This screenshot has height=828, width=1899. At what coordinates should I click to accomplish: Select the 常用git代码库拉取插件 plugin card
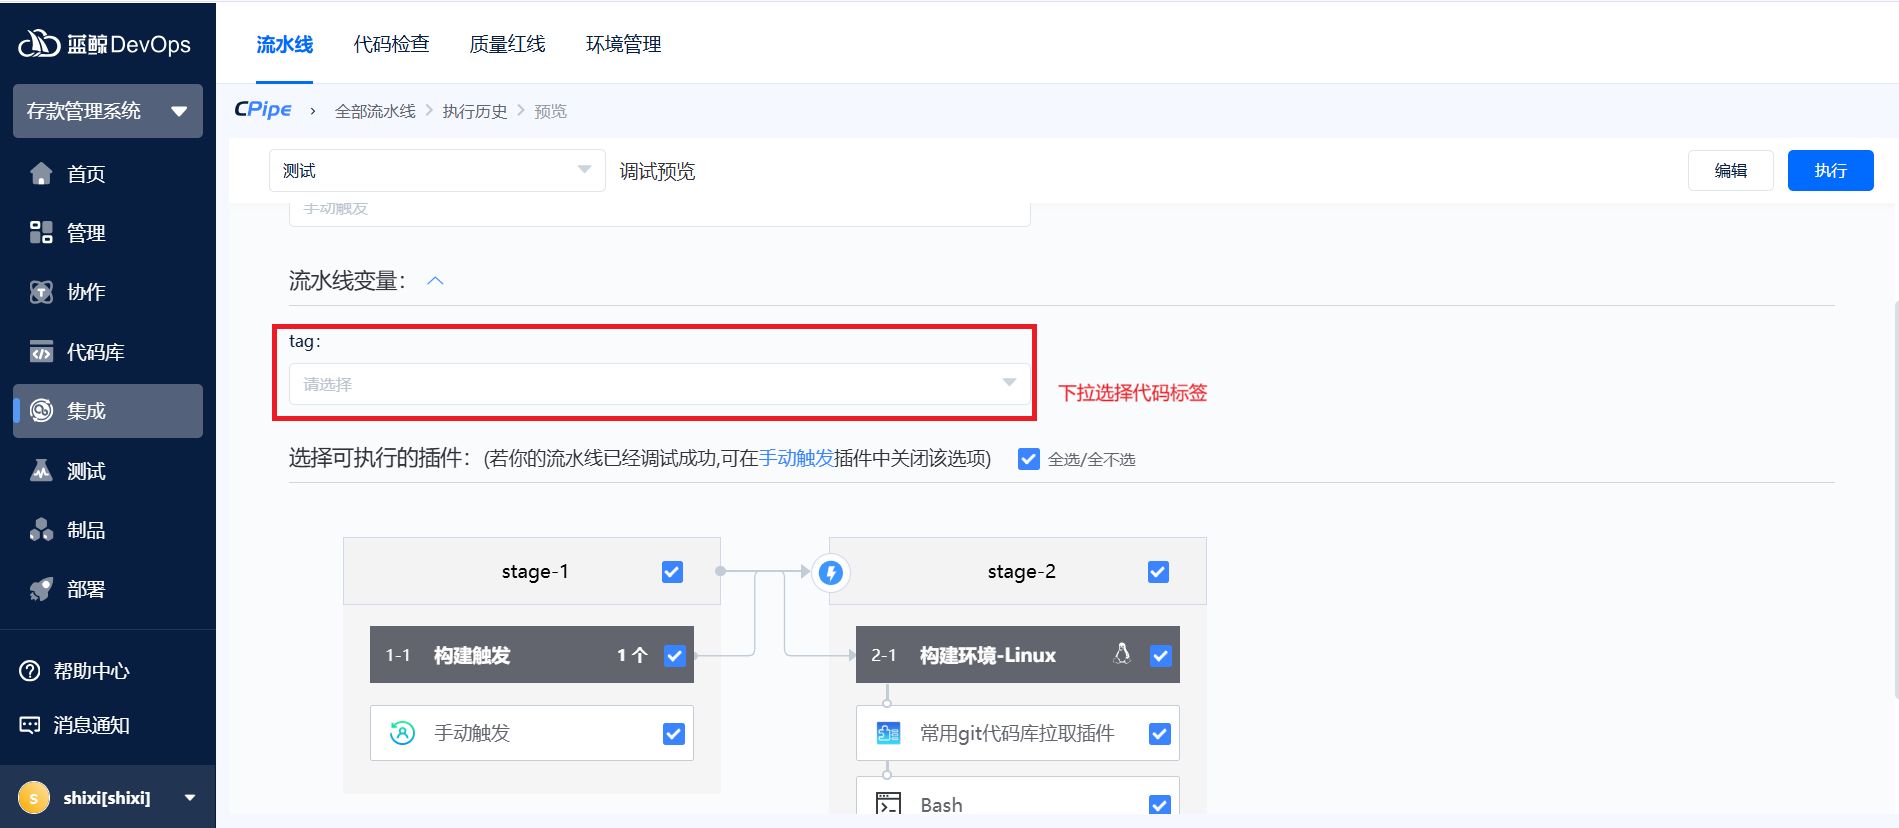[x=1016, y=733]
